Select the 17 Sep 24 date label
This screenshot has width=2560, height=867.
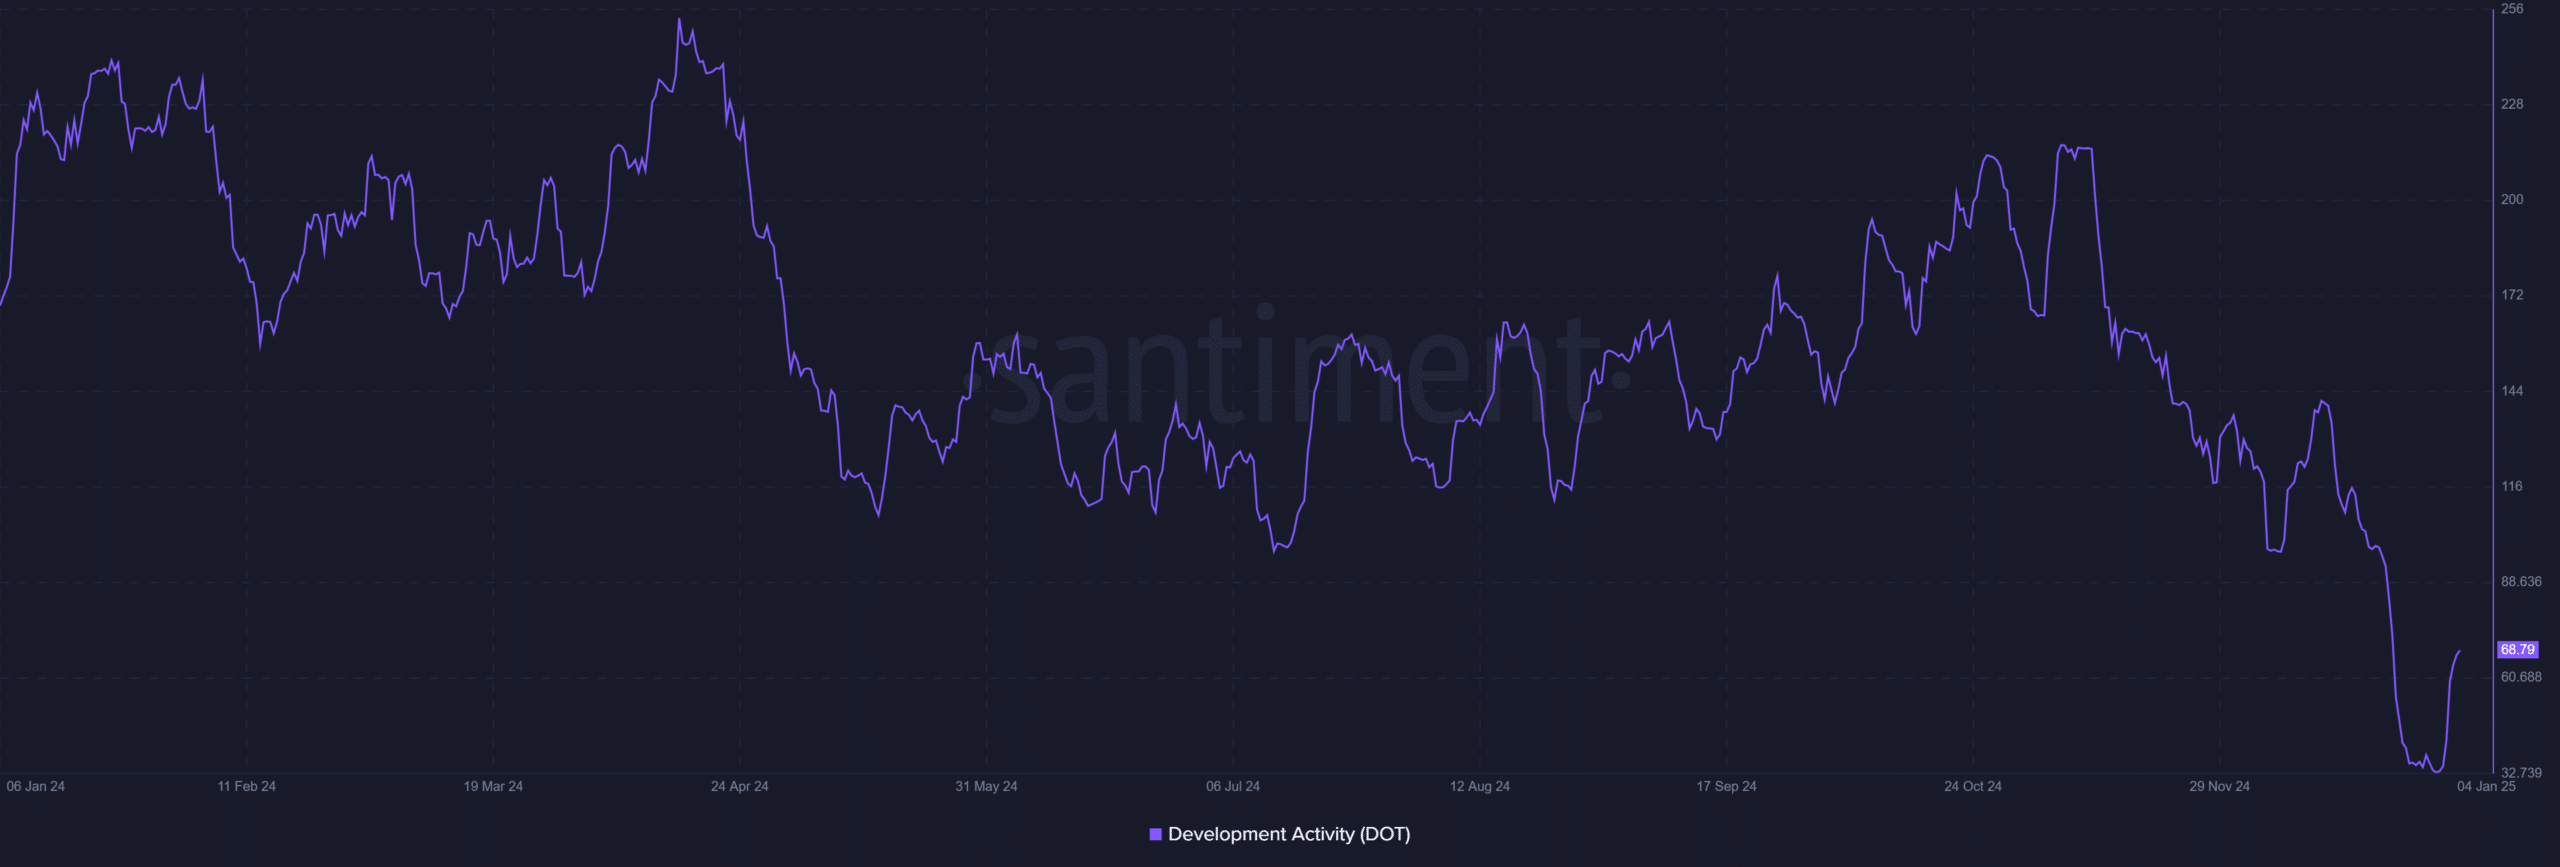point(1726,786)
